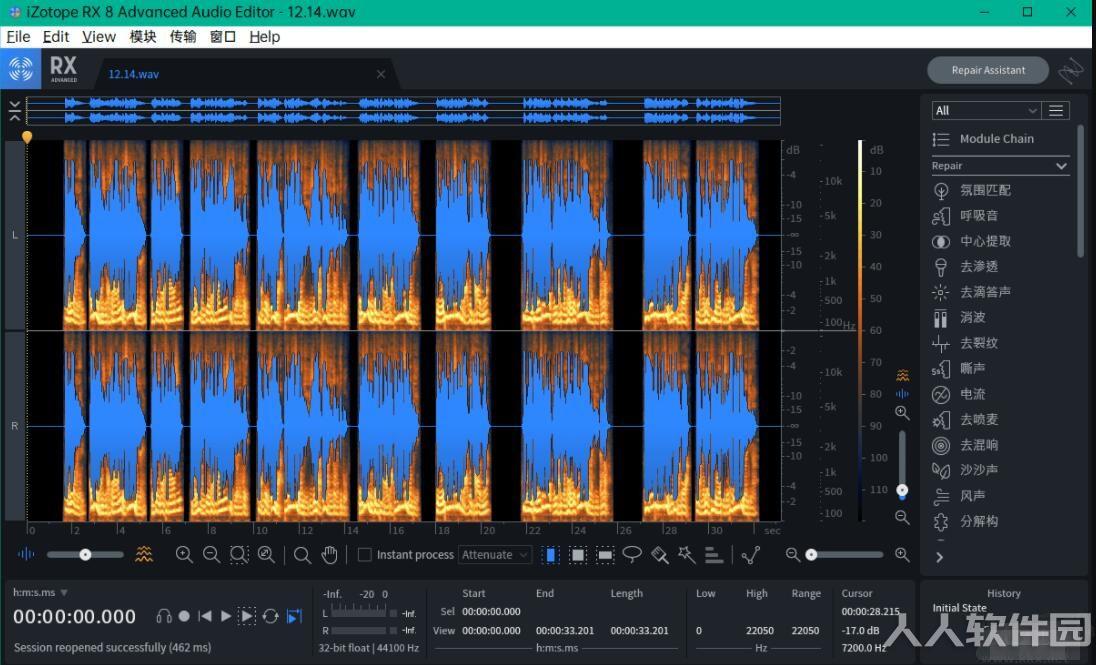Open the Help menu
1096x665 pixels.
[x=264, y=36]
